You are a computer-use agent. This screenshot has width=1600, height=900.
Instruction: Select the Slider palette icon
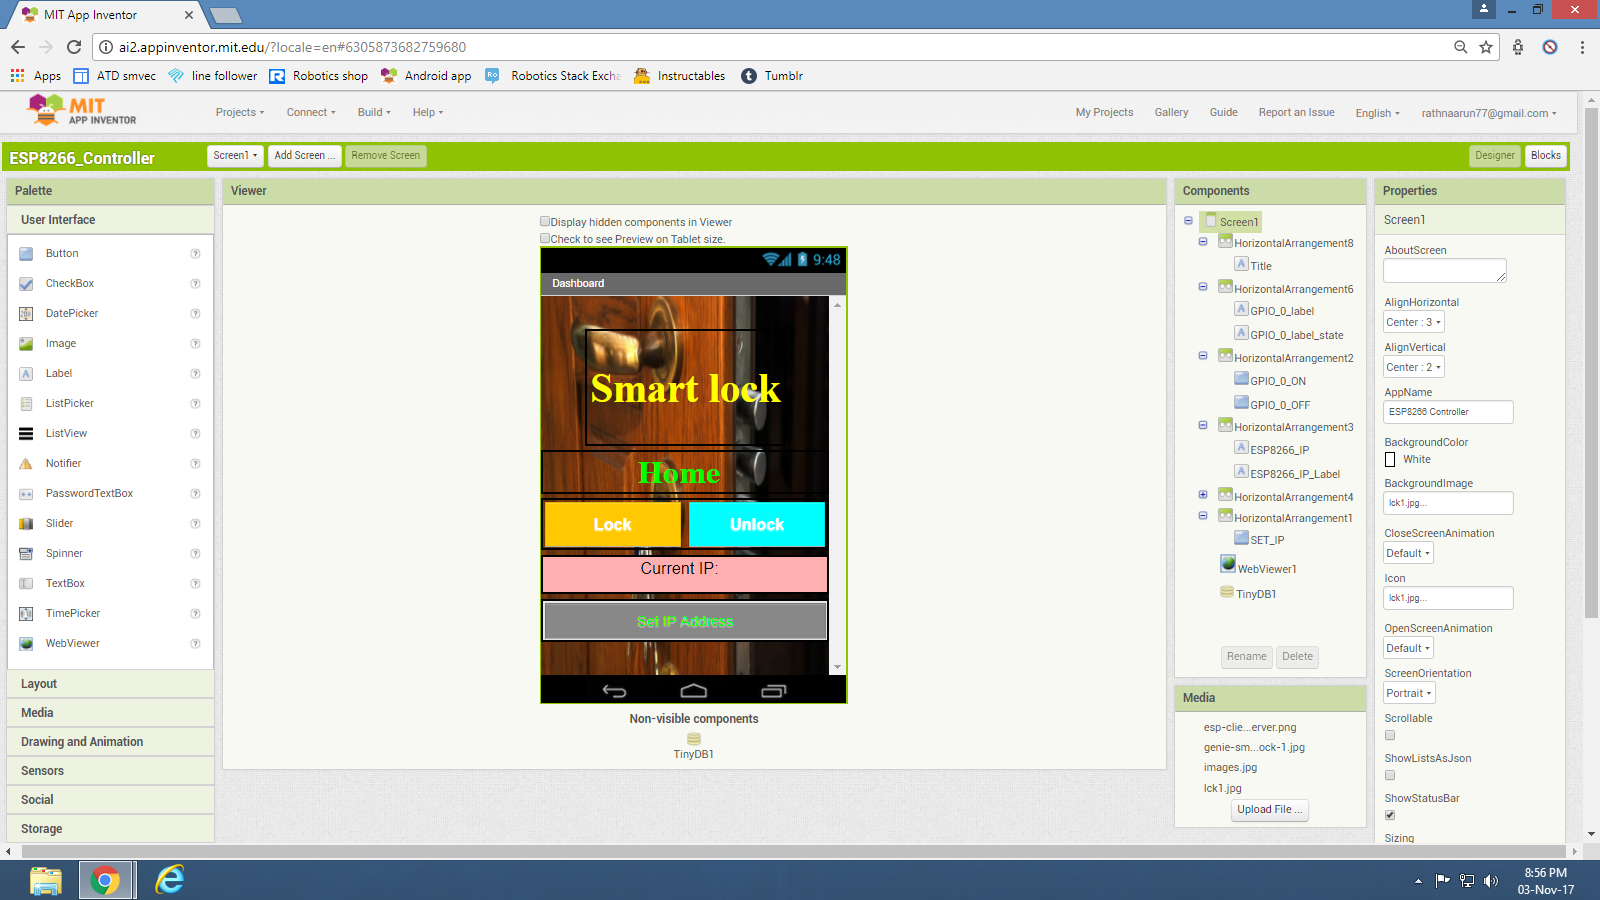coord(26,524)
